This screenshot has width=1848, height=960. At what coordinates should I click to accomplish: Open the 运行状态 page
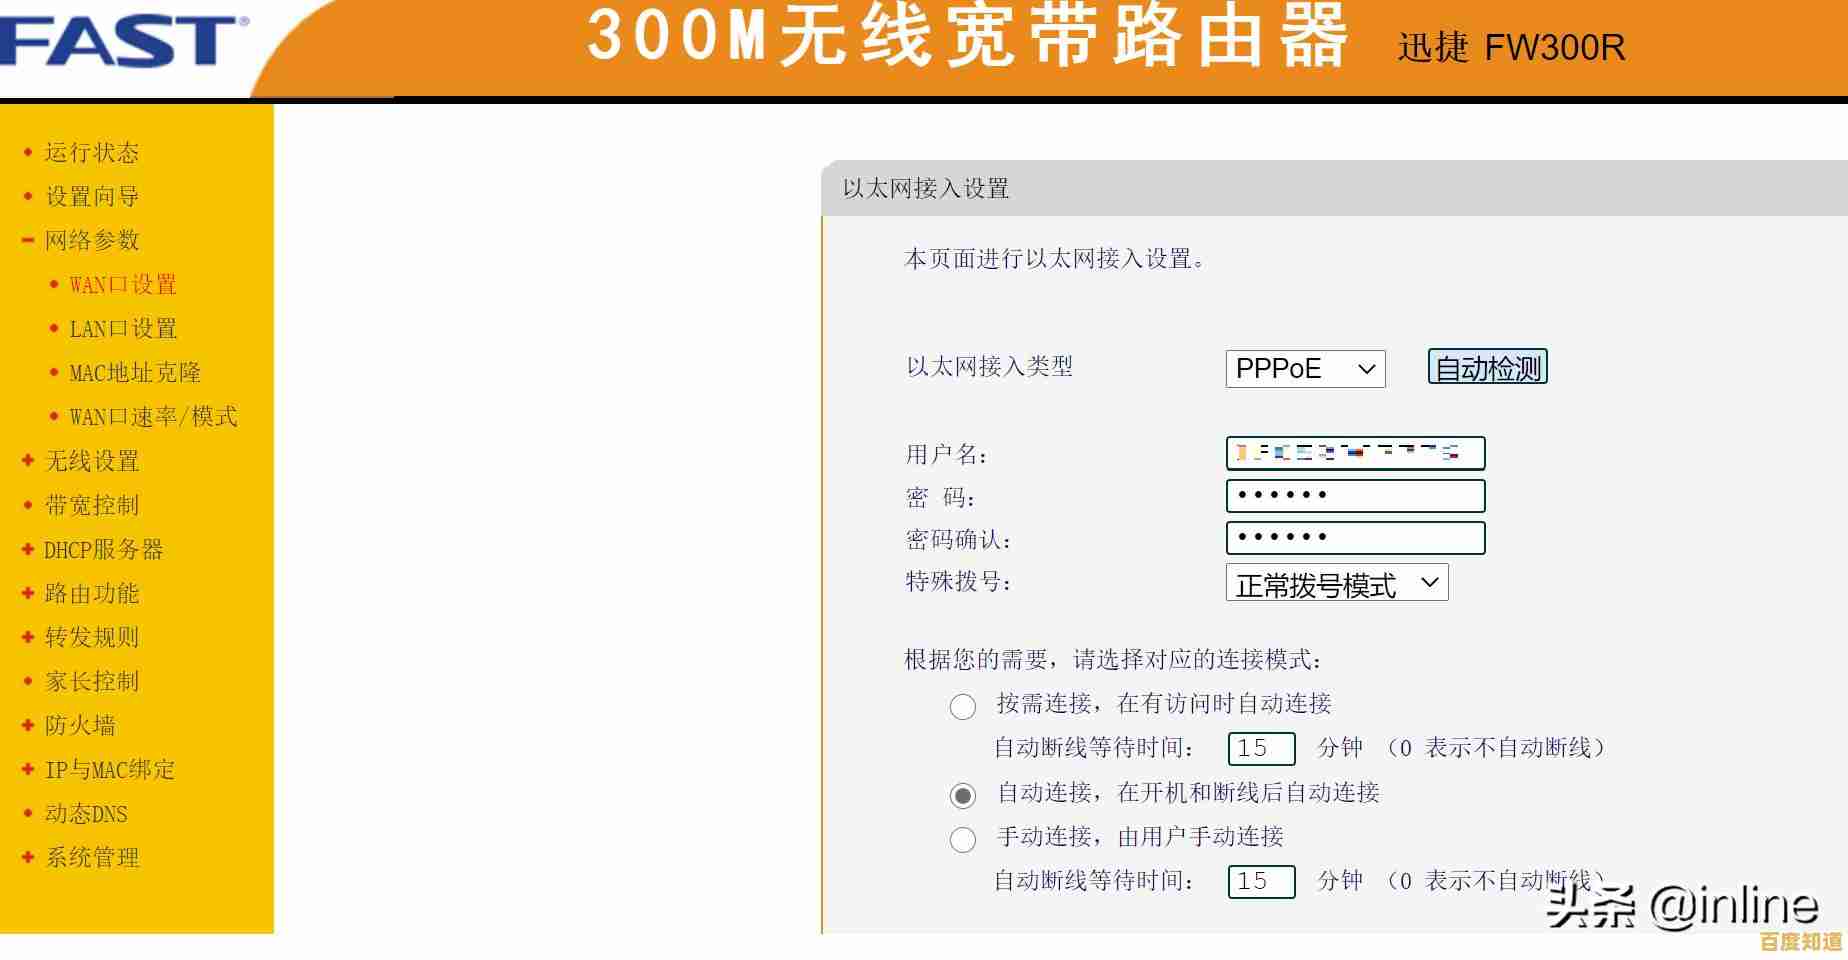click(x=90, y=152)
